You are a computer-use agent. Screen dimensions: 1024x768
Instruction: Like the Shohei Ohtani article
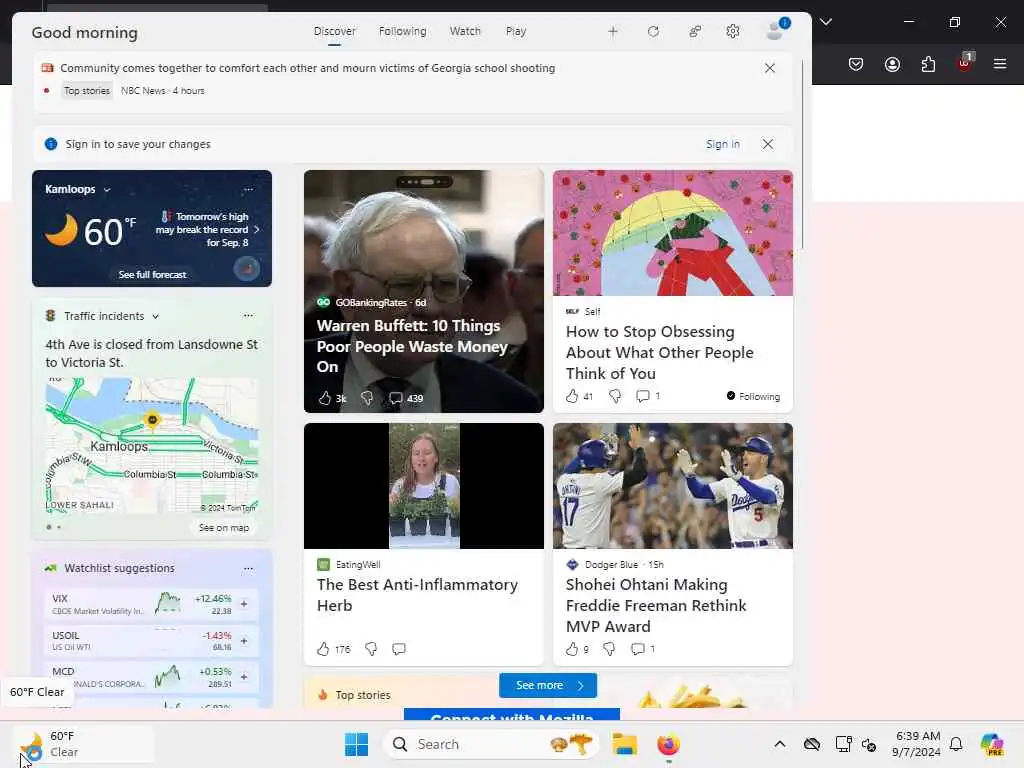point(572,648)
